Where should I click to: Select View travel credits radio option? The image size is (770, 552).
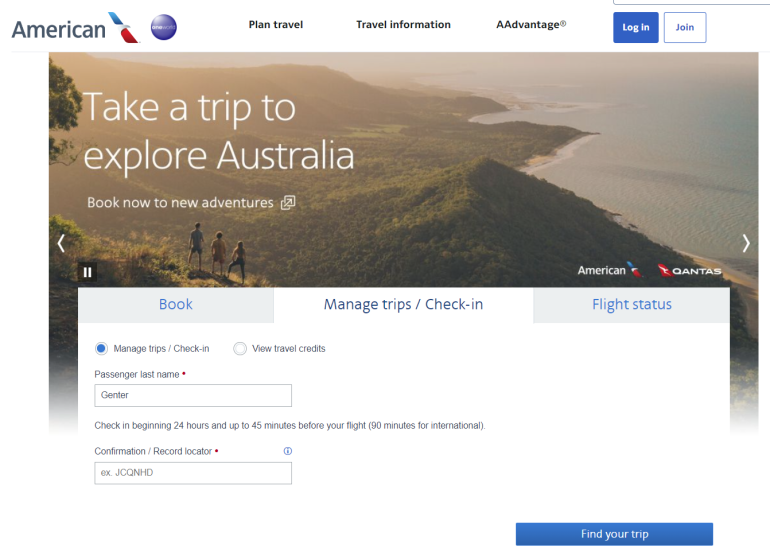coord(240,349)
